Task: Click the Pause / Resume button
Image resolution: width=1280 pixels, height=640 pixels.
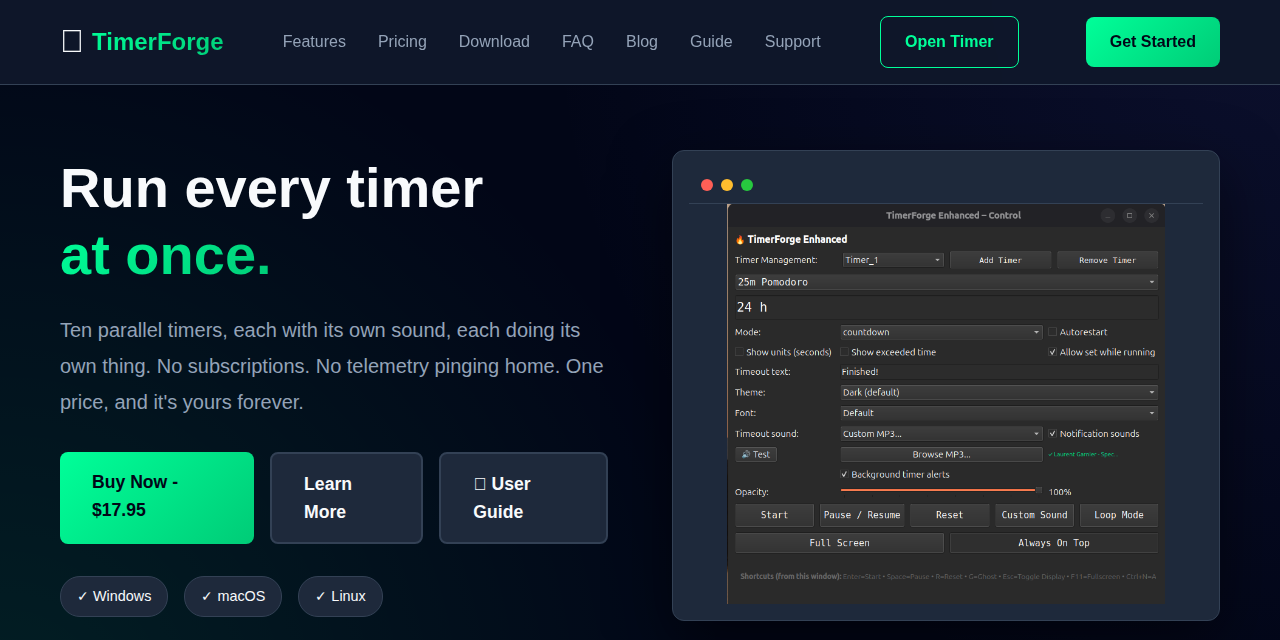Action: pyautogui.click(x=862, y=515)
